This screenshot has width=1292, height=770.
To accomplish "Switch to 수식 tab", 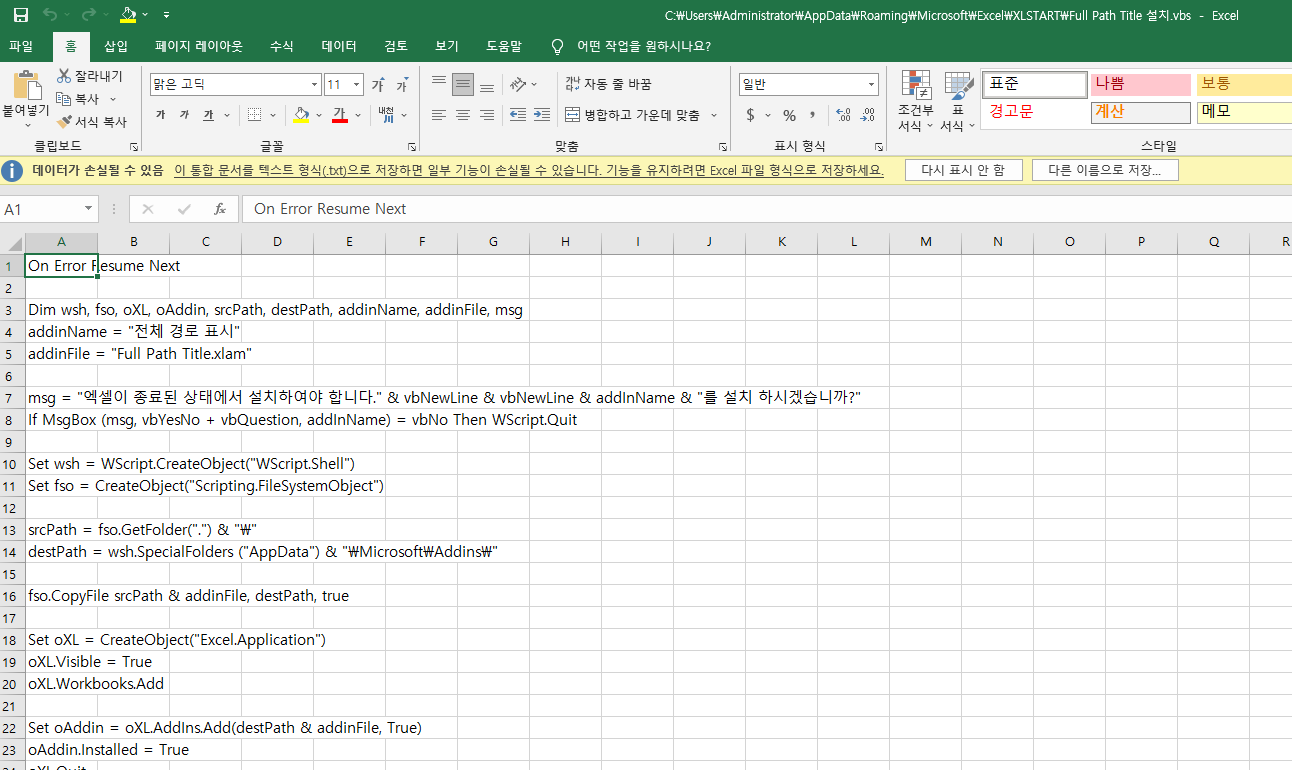I will (x=282, y=46).
